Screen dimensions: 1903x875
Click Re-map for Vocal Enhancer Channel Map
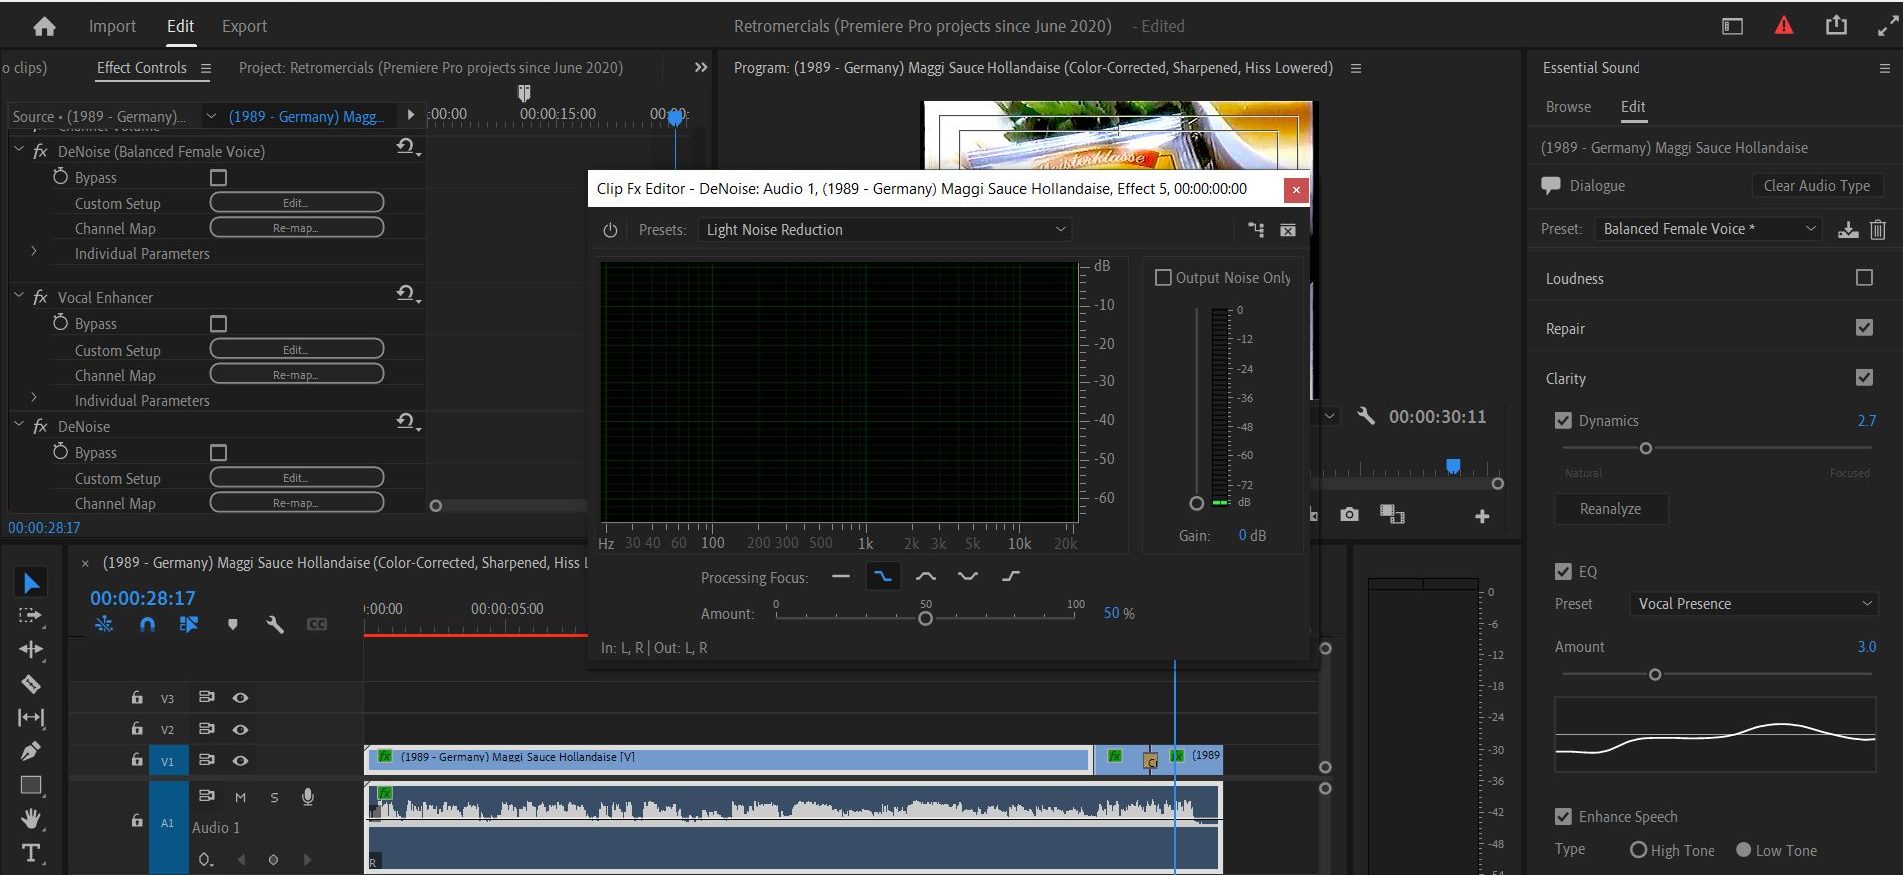pos(296,374)
